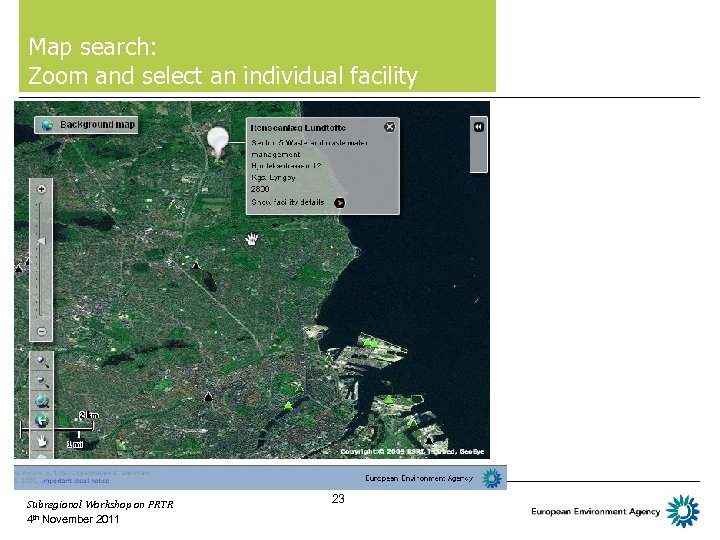Open the Show facility details link text
Image resolution: width=720 pixels, height=540 pixels.
point(287,202)
